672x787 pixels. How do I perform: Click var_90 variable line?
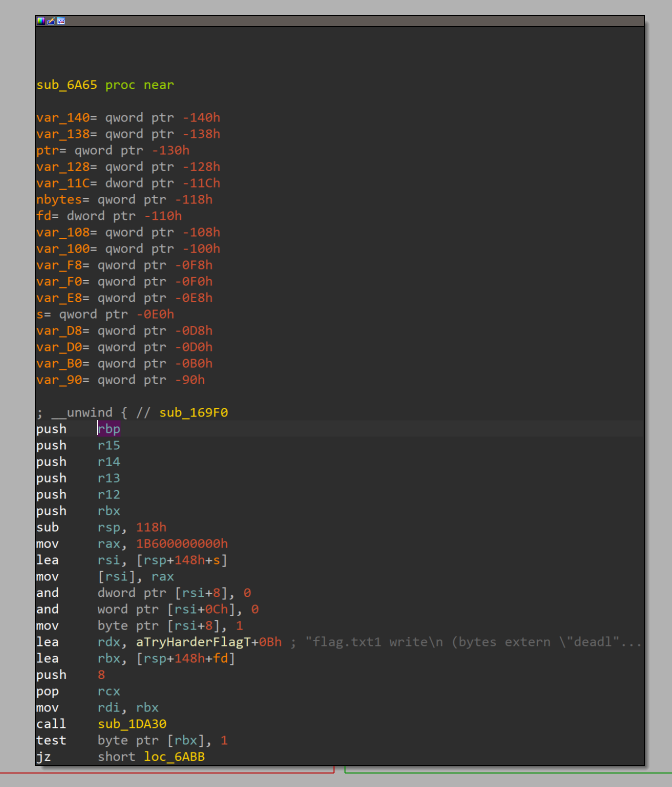tap(120, 380)
